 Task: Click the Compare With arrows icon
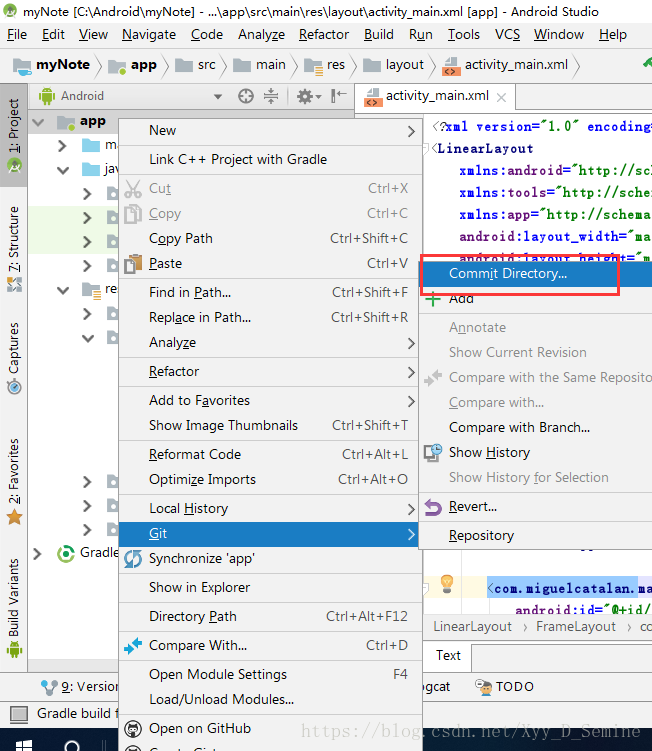pos(133,646)
